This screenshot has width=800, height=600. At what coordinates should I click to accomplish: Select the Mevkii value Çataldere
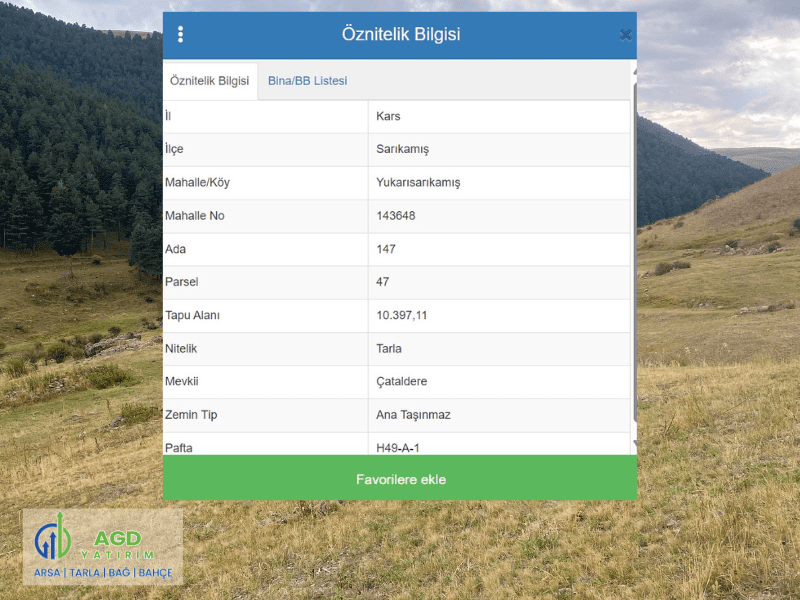click(x=401, y=382)
